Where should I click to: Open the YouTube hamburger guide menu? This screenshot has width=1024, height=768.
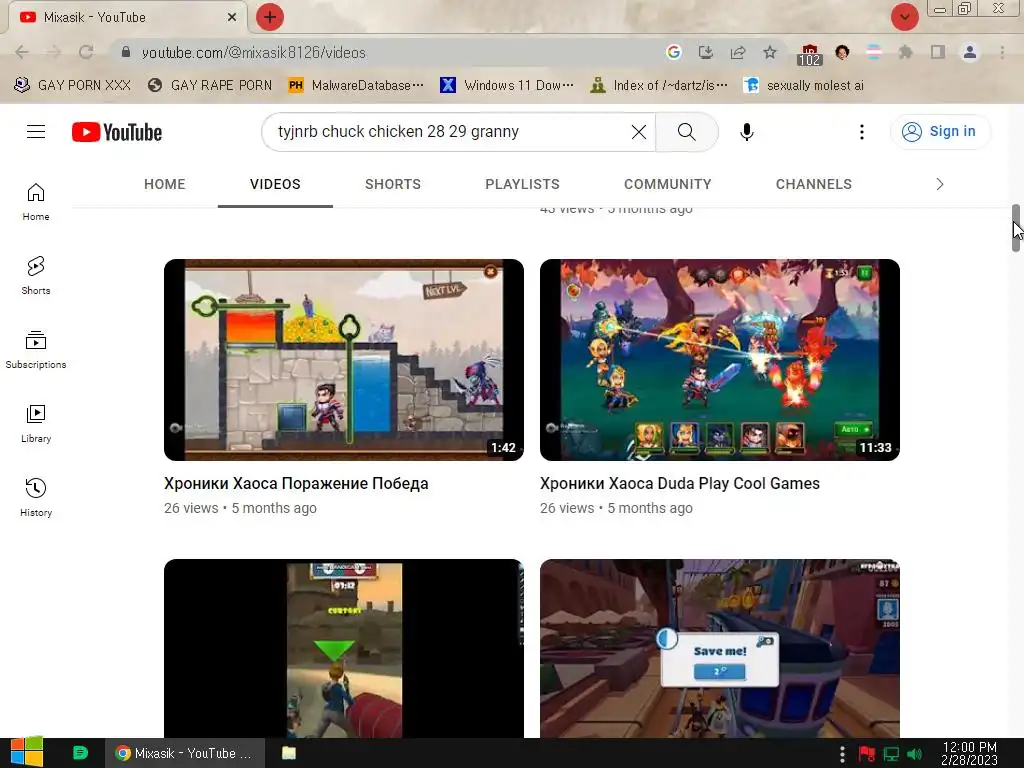(x=36, y=132)
